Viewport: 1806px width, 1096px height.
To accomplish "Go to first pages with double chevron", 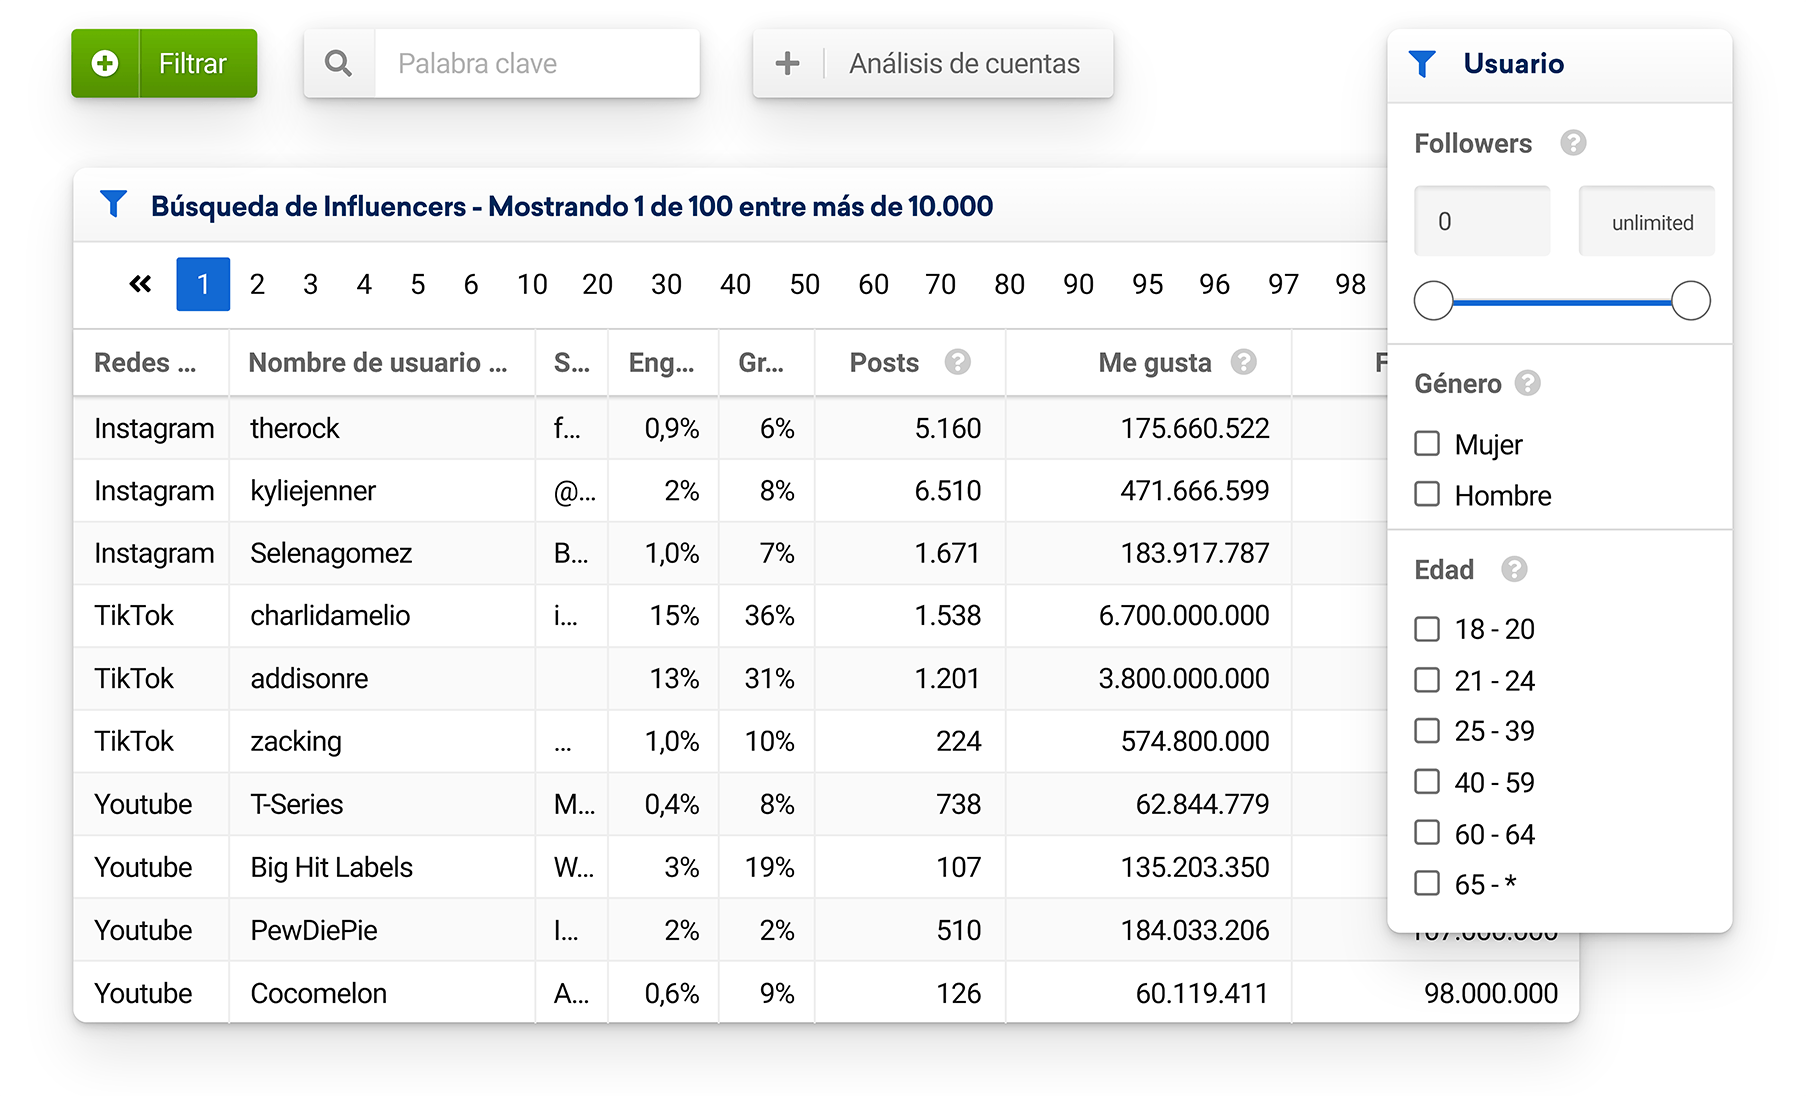I will (140, 284).
